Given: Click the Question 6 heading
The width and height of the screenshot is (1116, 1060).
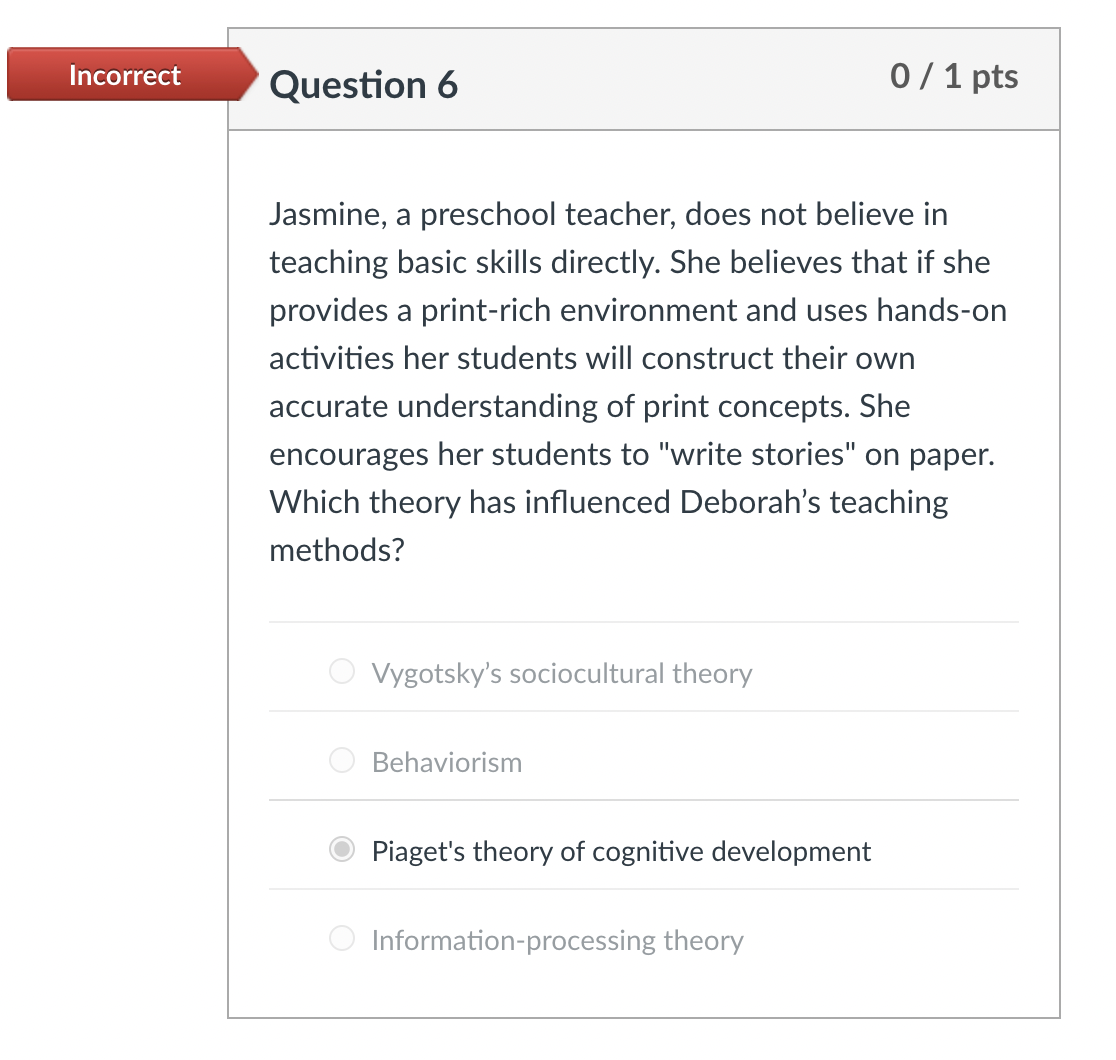Looking at the screenshot, I should [x=363, y=85].
